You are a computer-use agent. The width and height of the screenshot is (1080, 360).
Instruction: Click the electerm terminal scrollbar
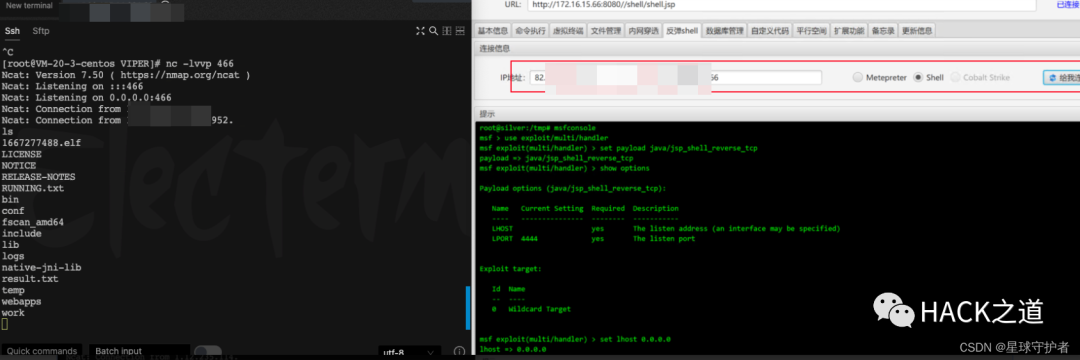[468, 308]
